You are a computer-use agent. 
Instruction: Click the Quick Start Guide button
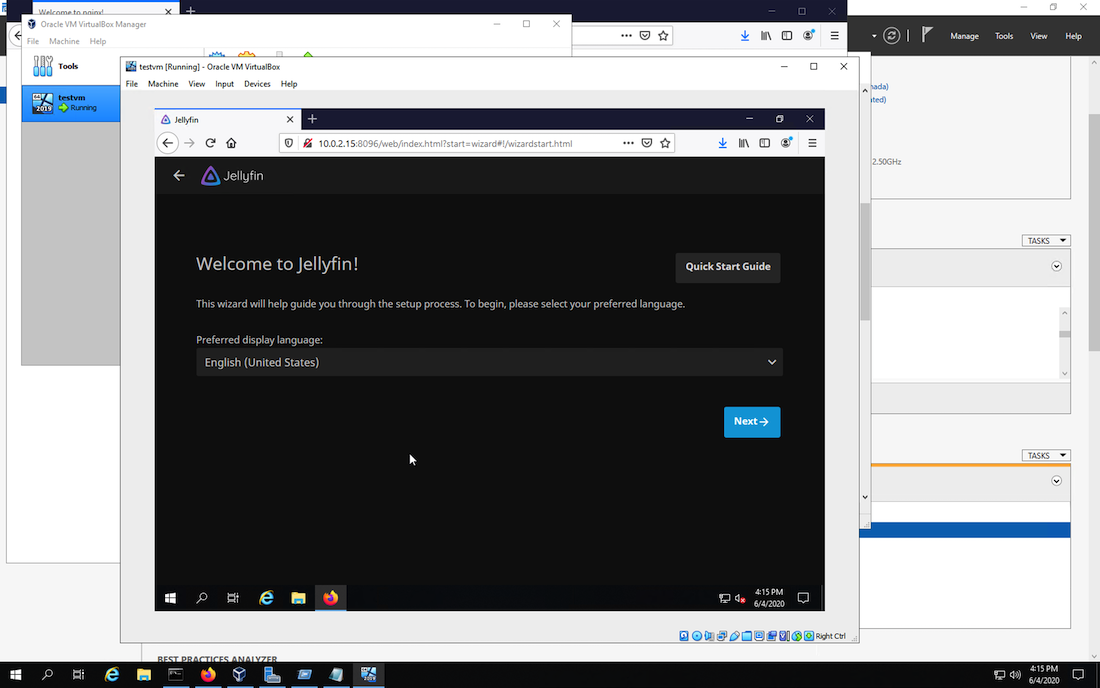point(728,267)
